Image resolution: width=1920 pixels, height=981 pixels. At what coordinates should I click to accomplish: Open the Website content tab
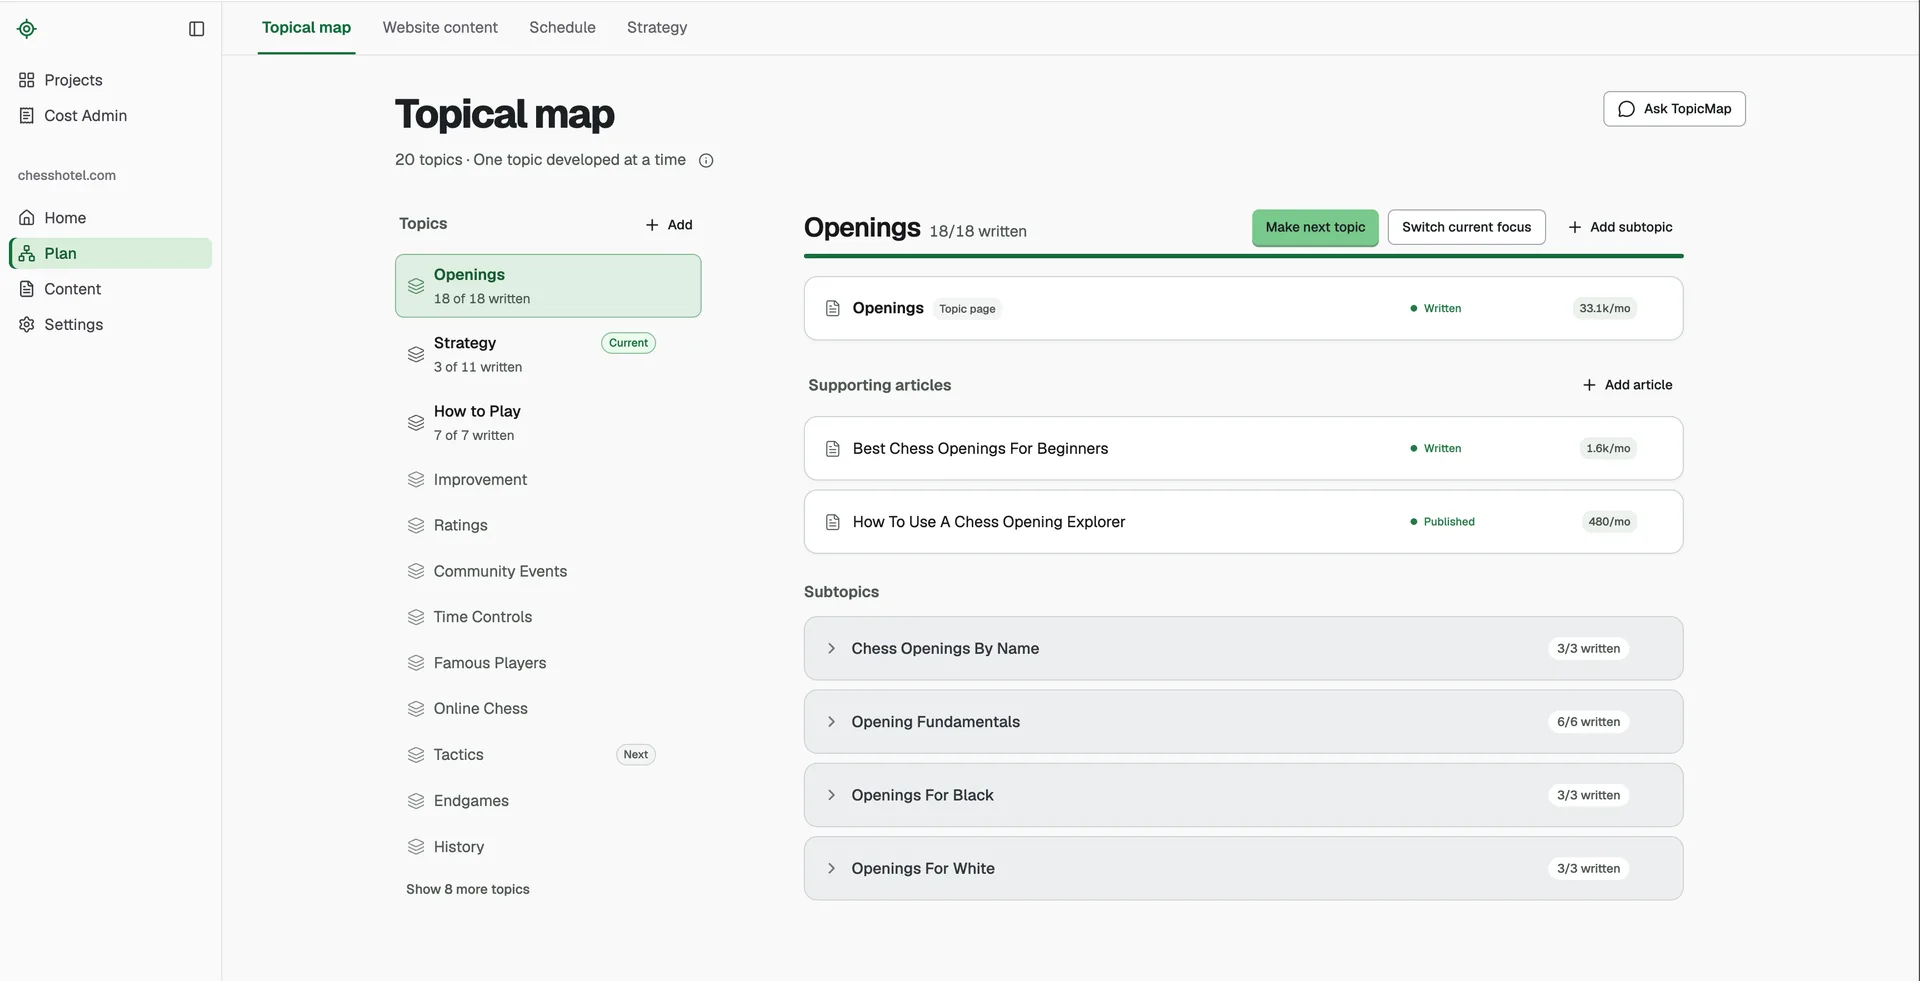440,28
